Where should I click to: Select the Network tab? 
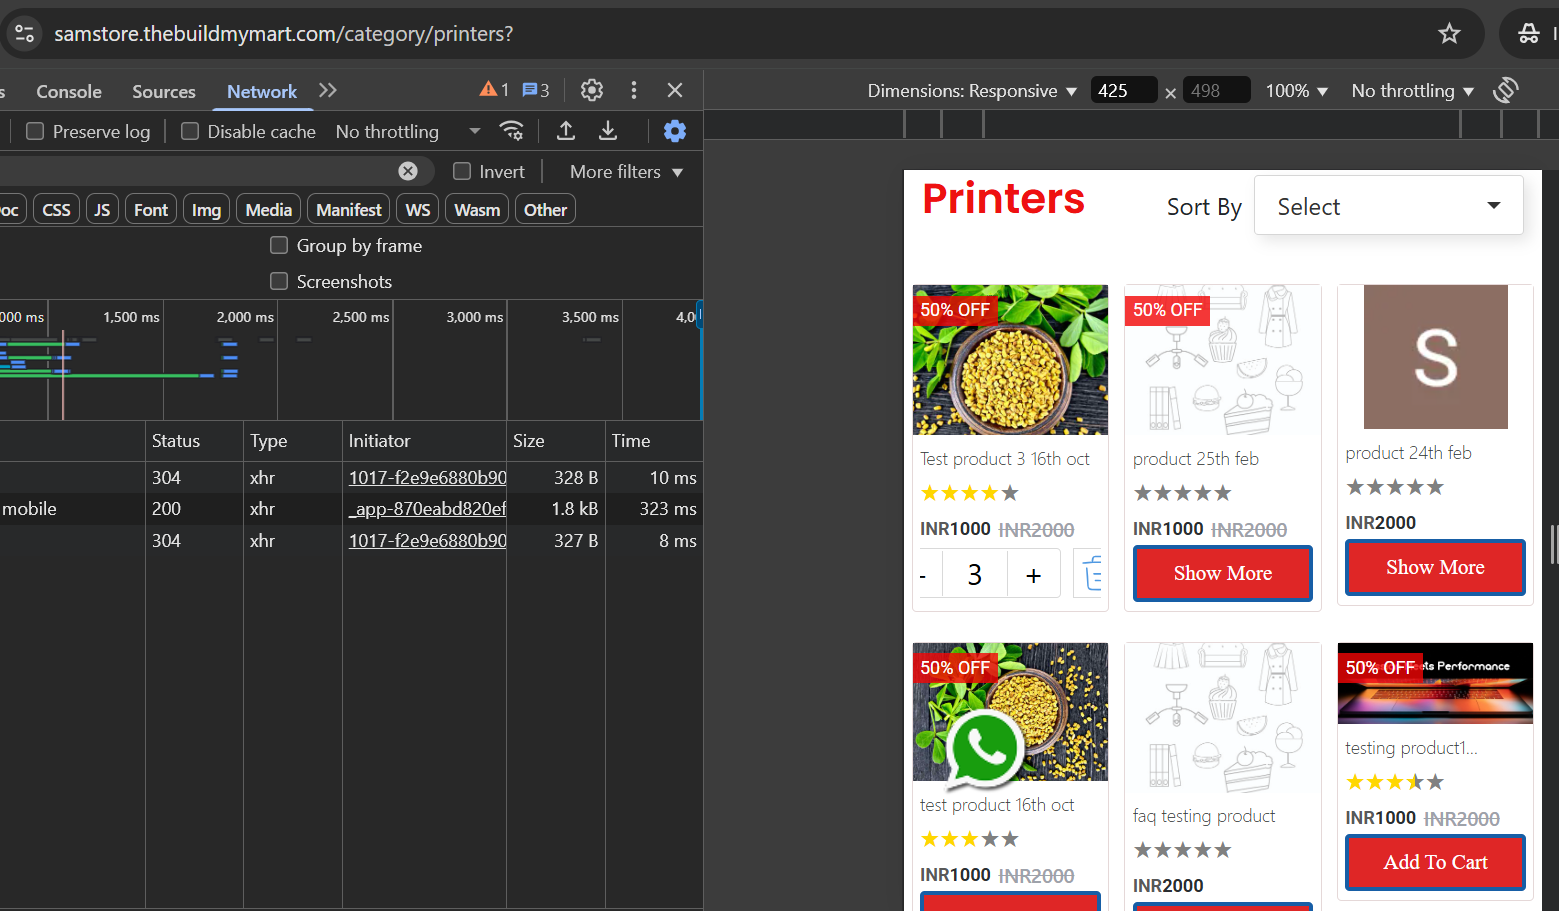(x=262, y=91)
